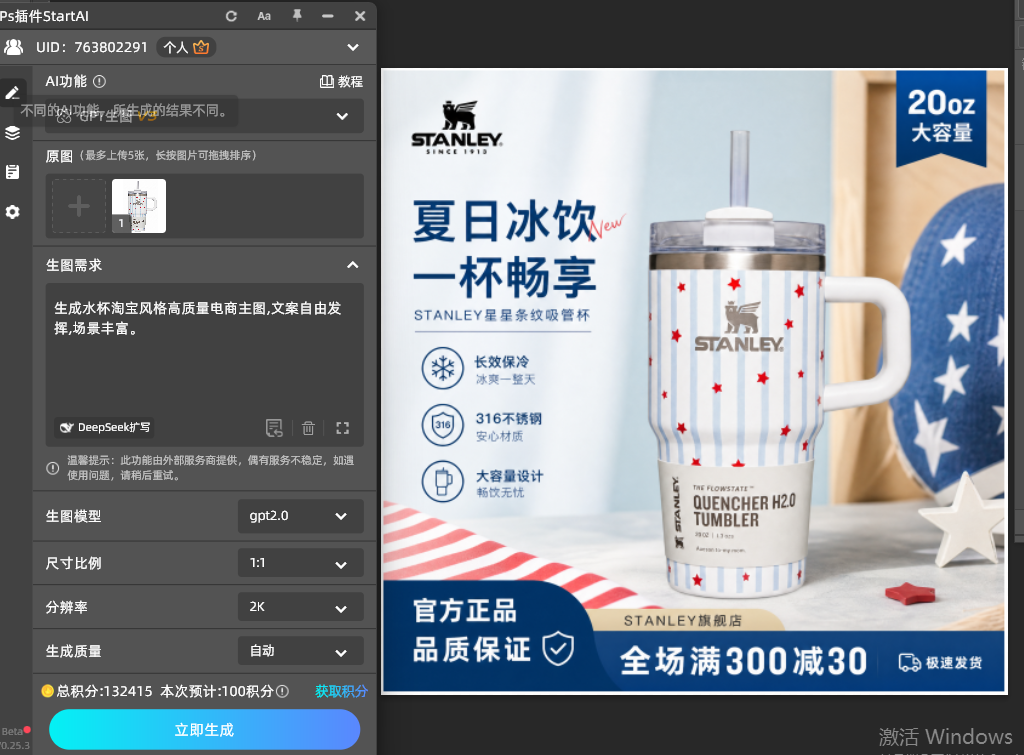This screenshot has height=755, width=1024.
Task: Open the 生图模型 gpt2.0 dropdown
Action: coord(300,516)
